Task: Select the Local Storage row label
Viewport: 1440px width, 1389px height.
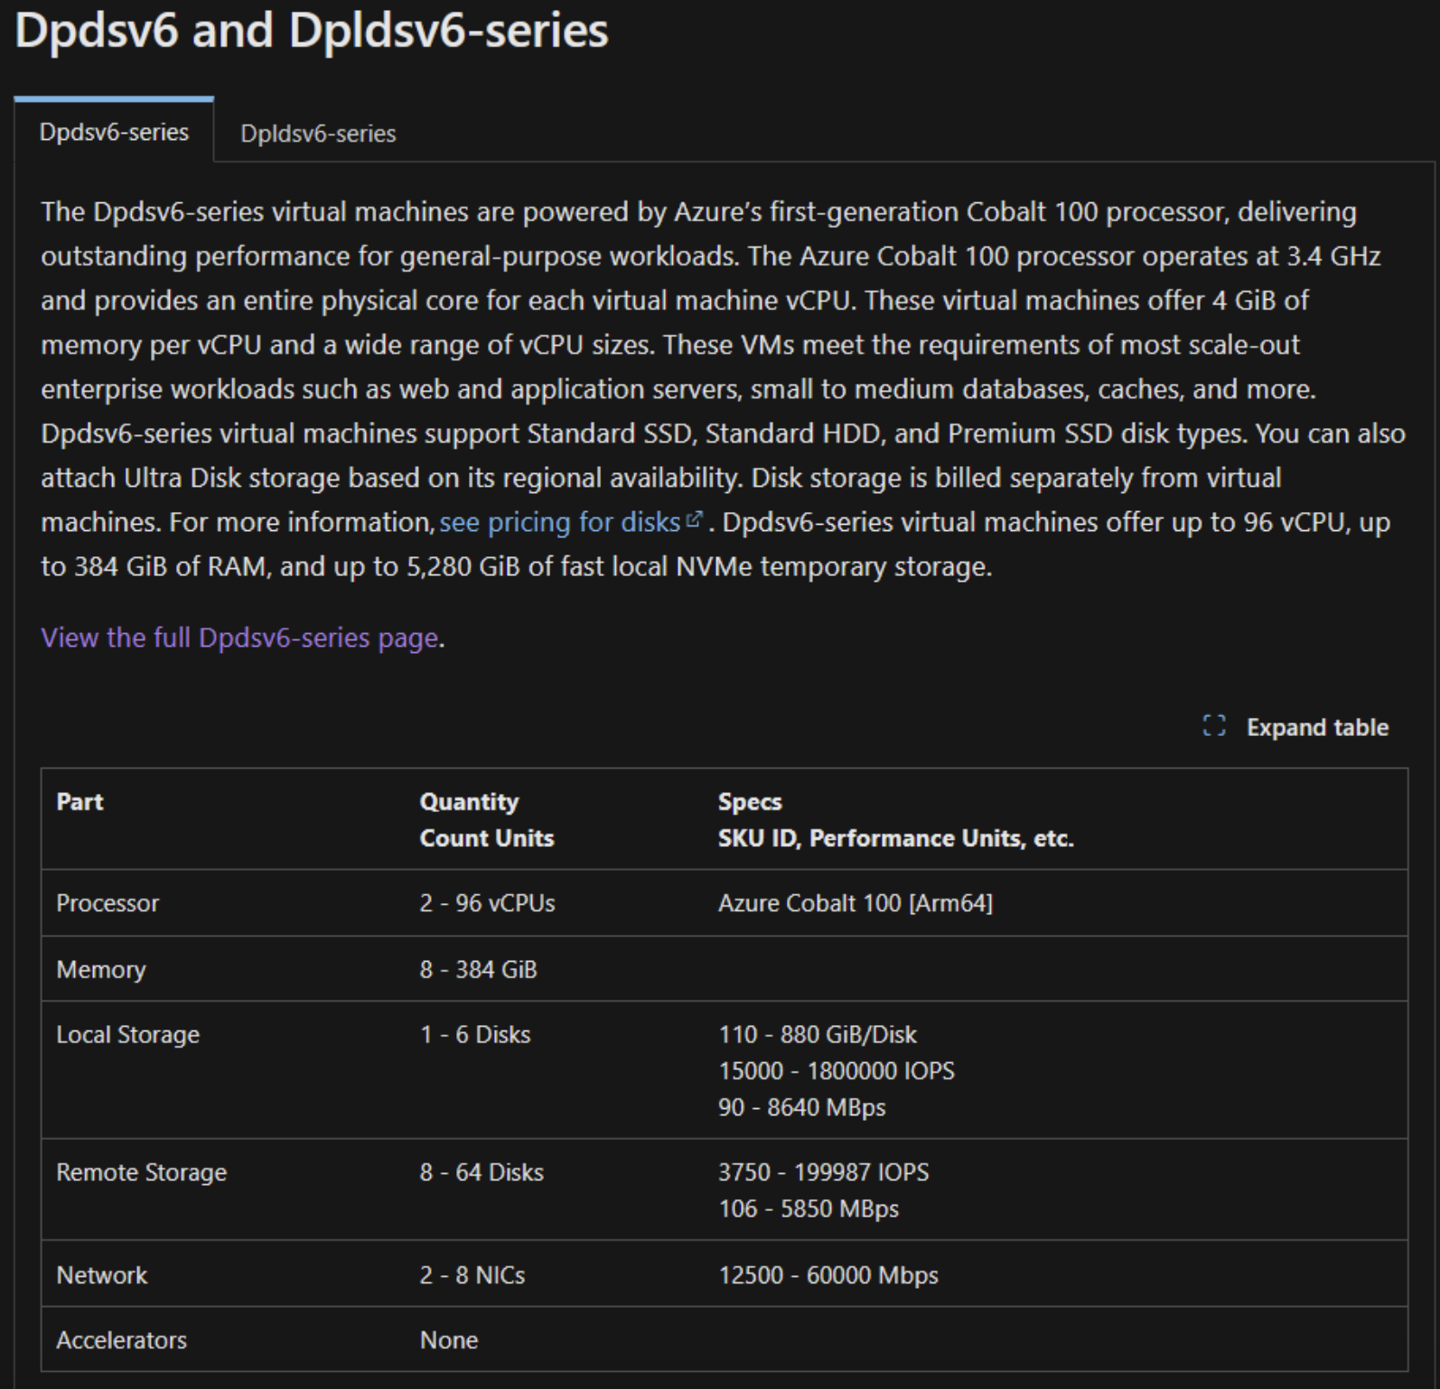Action: click(x=128, y=1035)
